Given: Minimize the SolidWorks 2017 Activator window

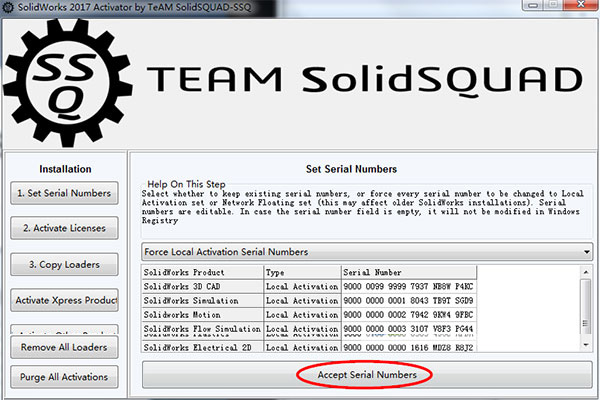Looking at the screenshot, I should click(x=533, y=5).
